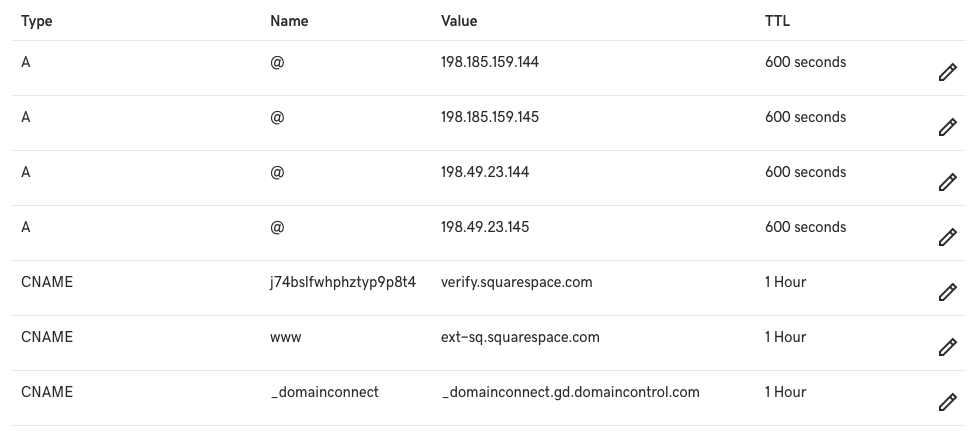978x431 pixels.
Task: Select the value ext-sq.squarespace.com
Action: [x=520, y=337]
